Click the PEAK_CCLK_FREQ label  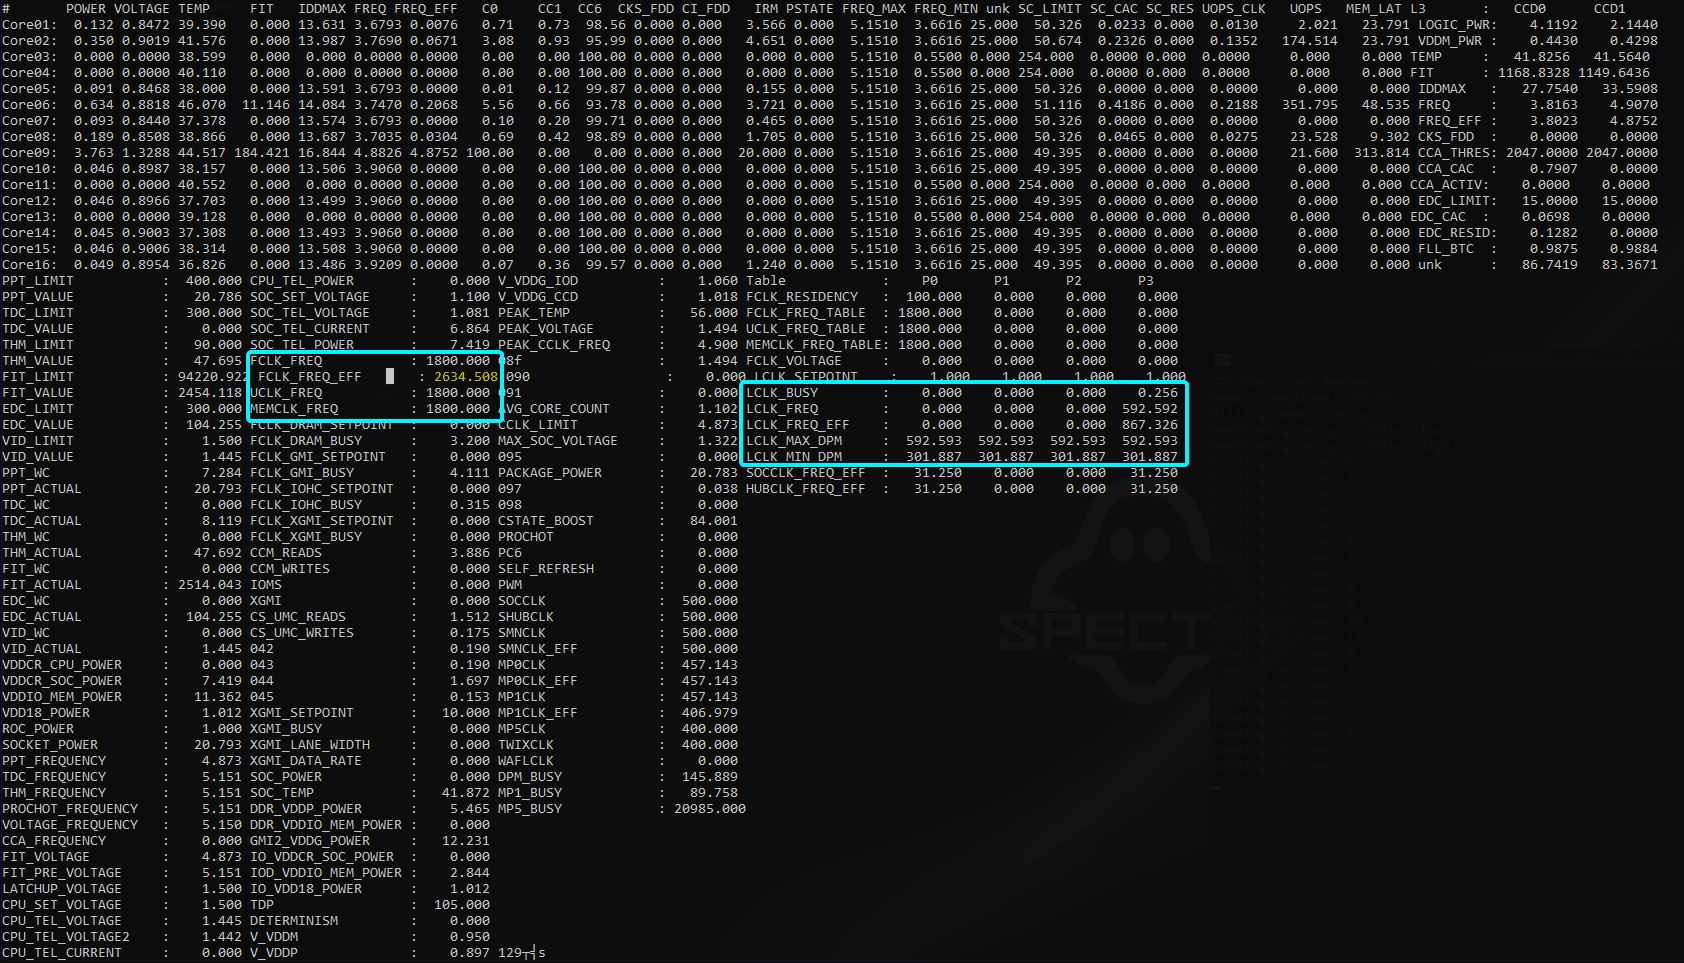pos(554,345)
